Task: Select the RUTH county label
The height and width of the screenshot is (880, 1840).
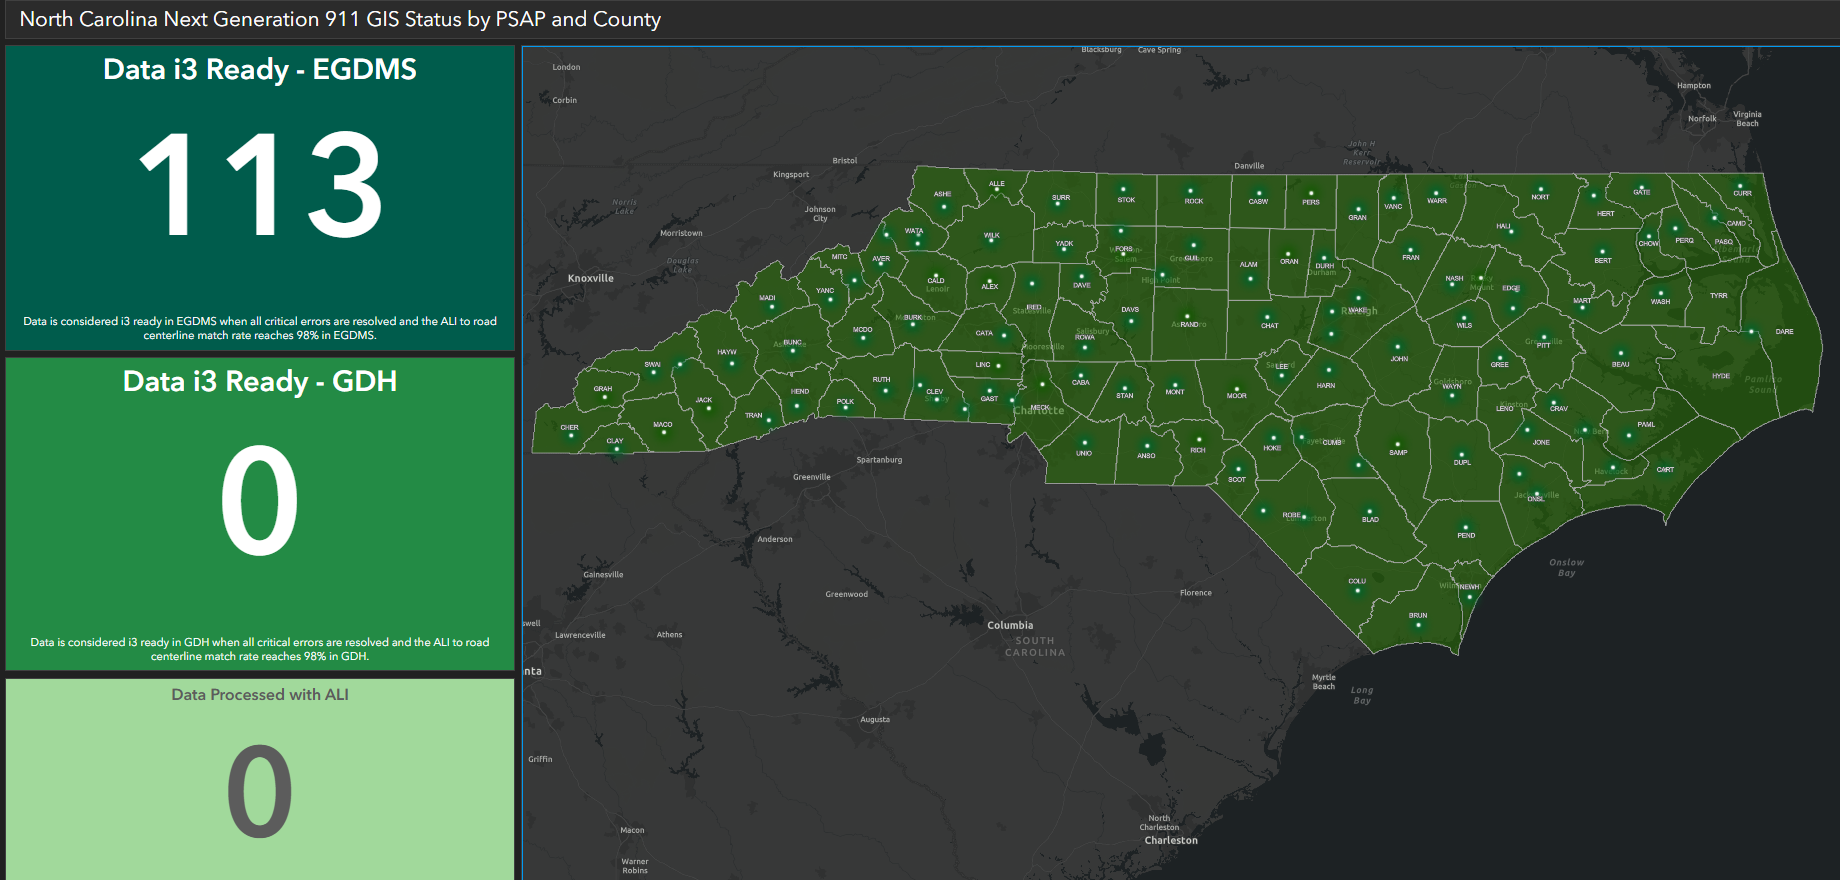Action: pyautogui.click(x=881, y=379)
